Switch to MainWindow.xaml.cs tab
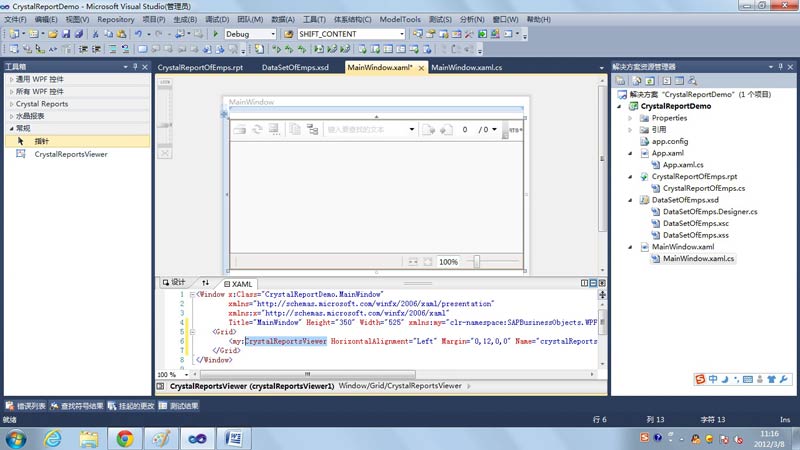This screenshot has width=800, height=450. pyautogui.click(x=467, y=67)
